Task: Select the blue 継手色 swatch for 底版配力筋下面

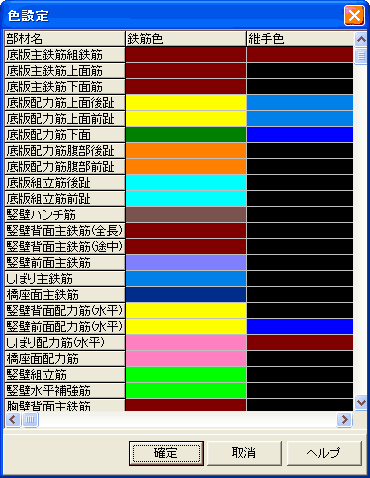Action: [x=300, y=135]
